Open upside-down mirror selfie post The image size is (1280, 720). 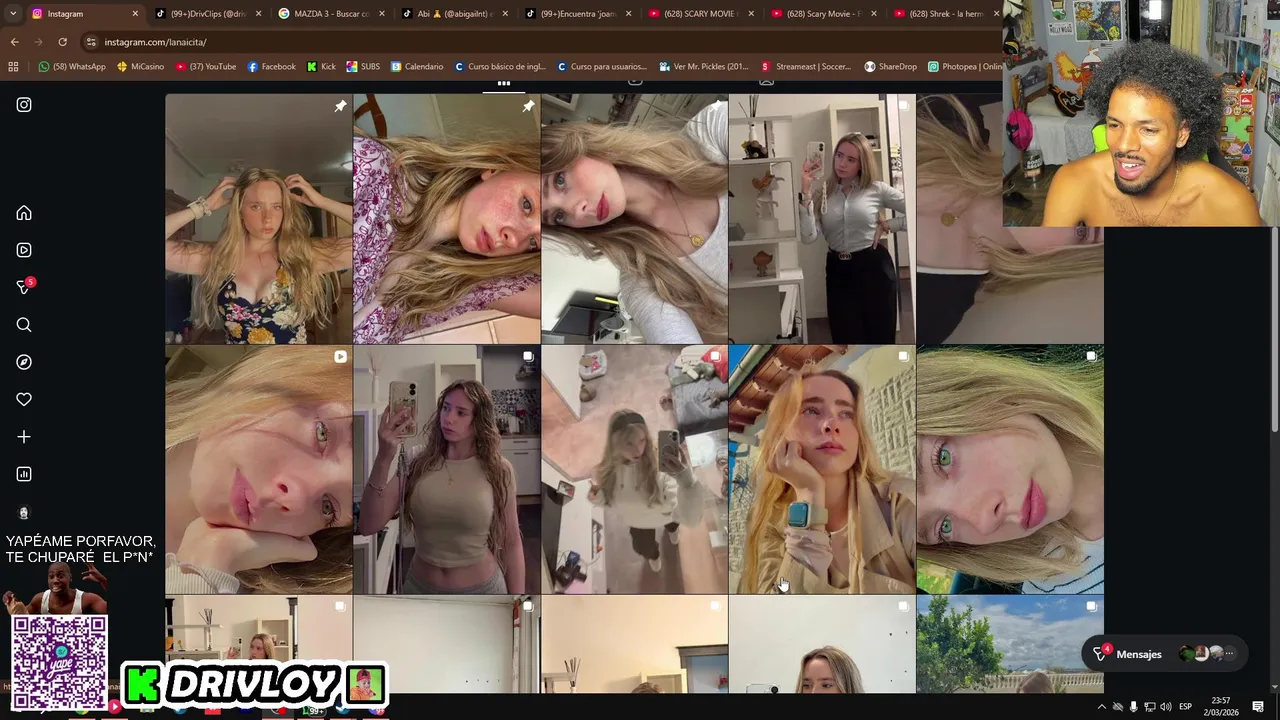634,470
